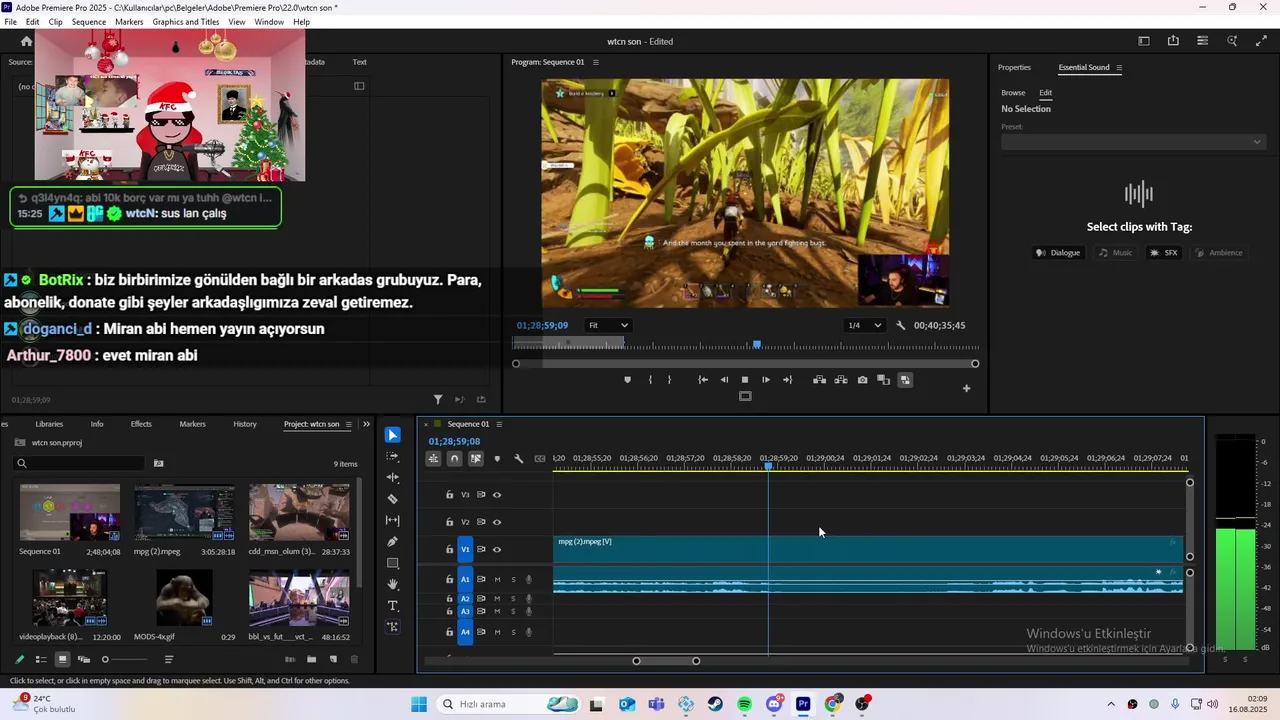Click Find bin icon beside project search
Image resolution: width=1280 pixels, height=720 pixels.
pyautogui.click(x=158, y=463)
